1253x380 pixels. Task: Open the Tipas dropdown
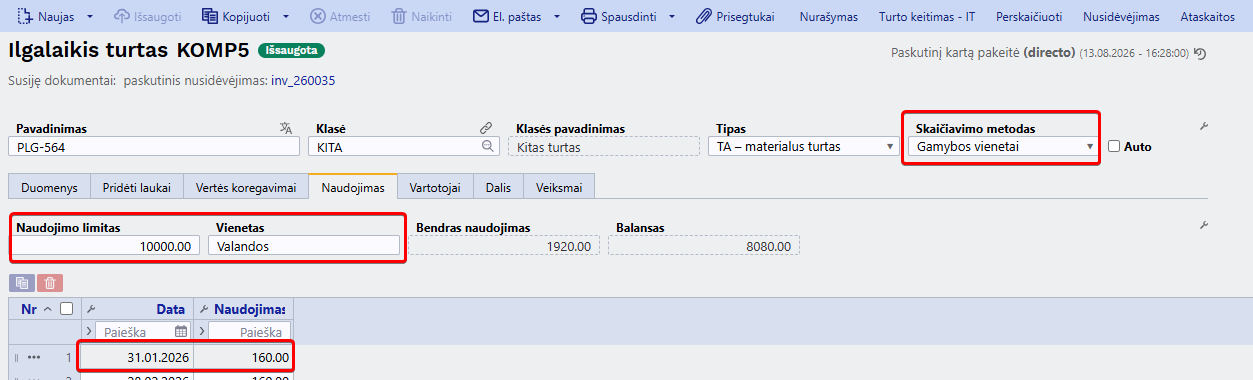click(804, 147)
